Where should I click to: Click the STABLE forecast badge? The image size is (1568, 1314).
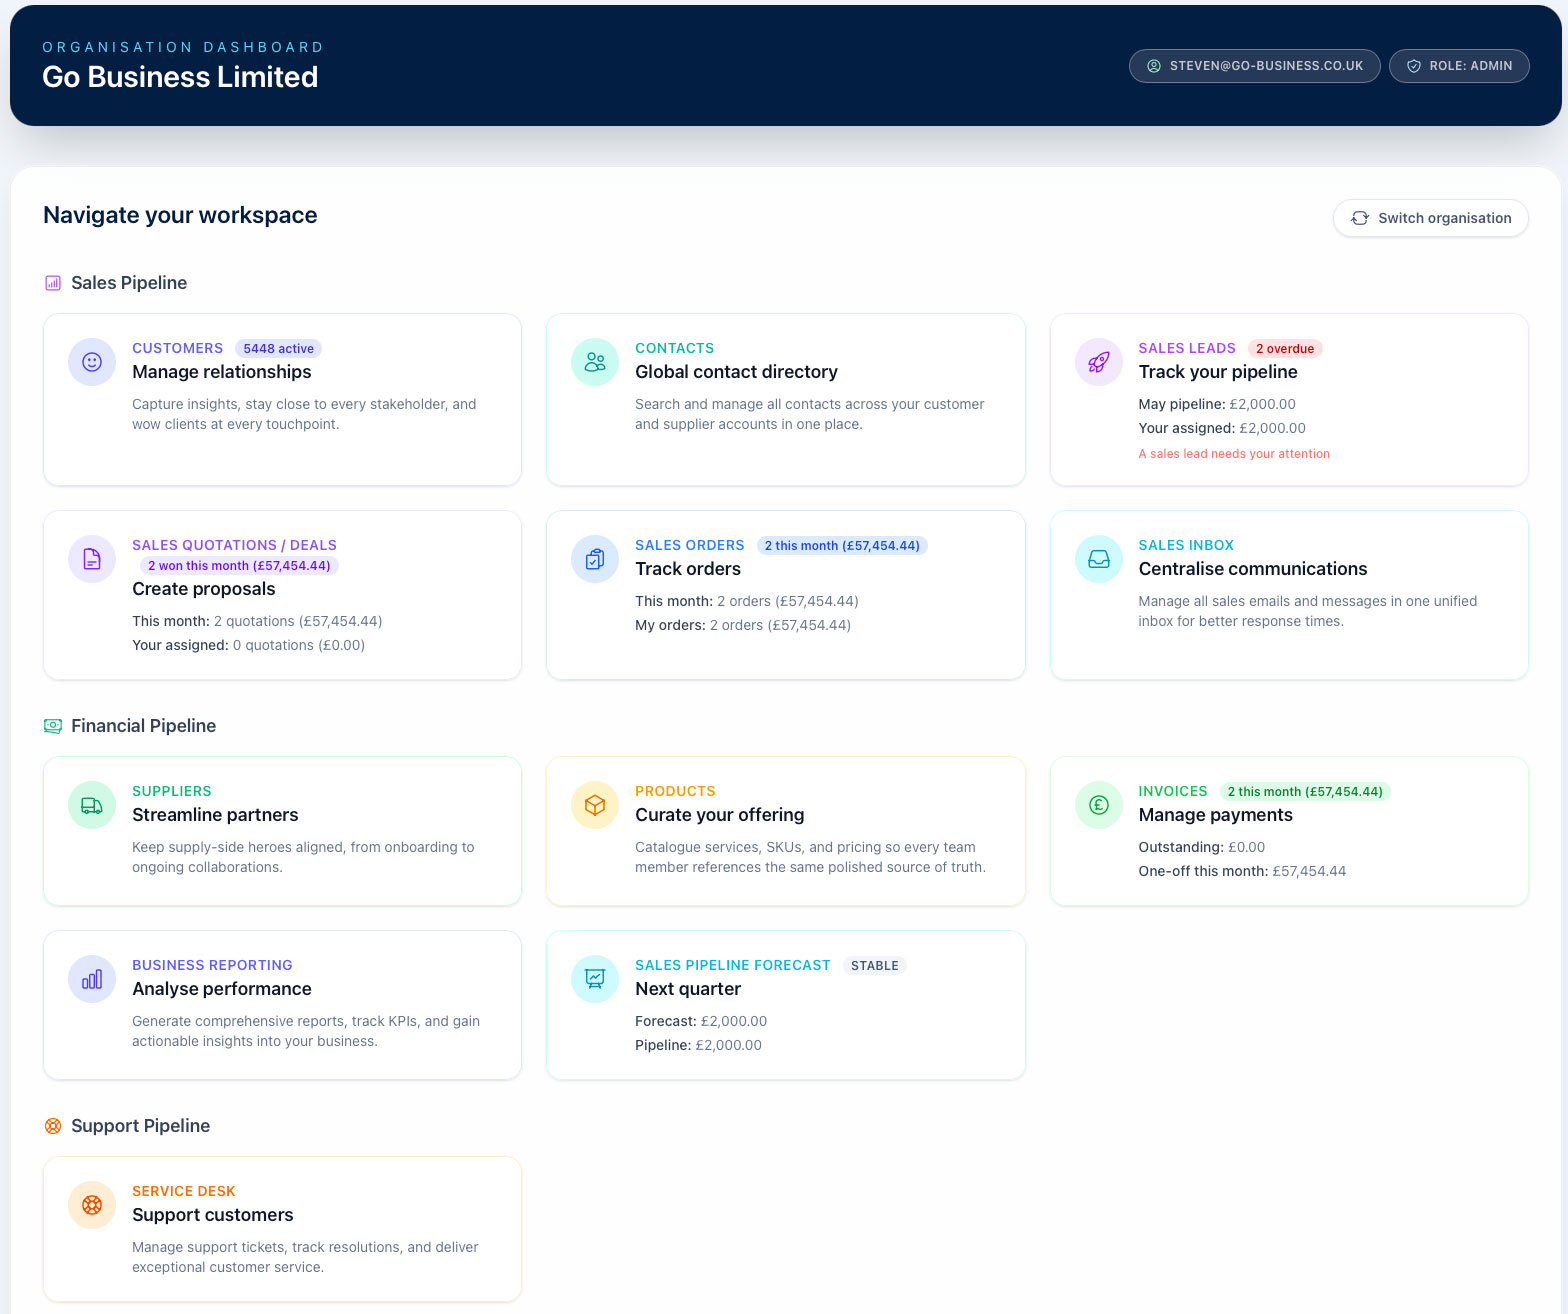click(875, 966)
